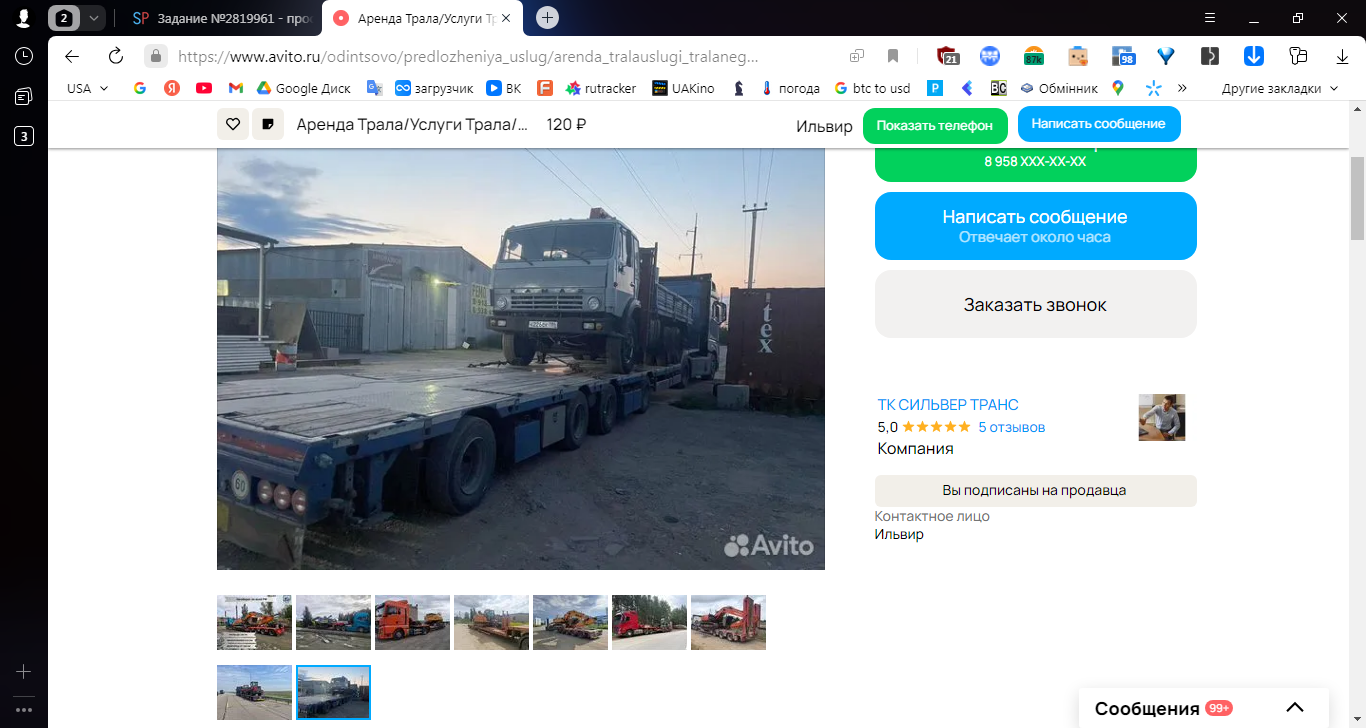Viewport: 1366px width, 728px height.
Task: Open the Google Maps bookmark icon
Action: click(1118, 88)
